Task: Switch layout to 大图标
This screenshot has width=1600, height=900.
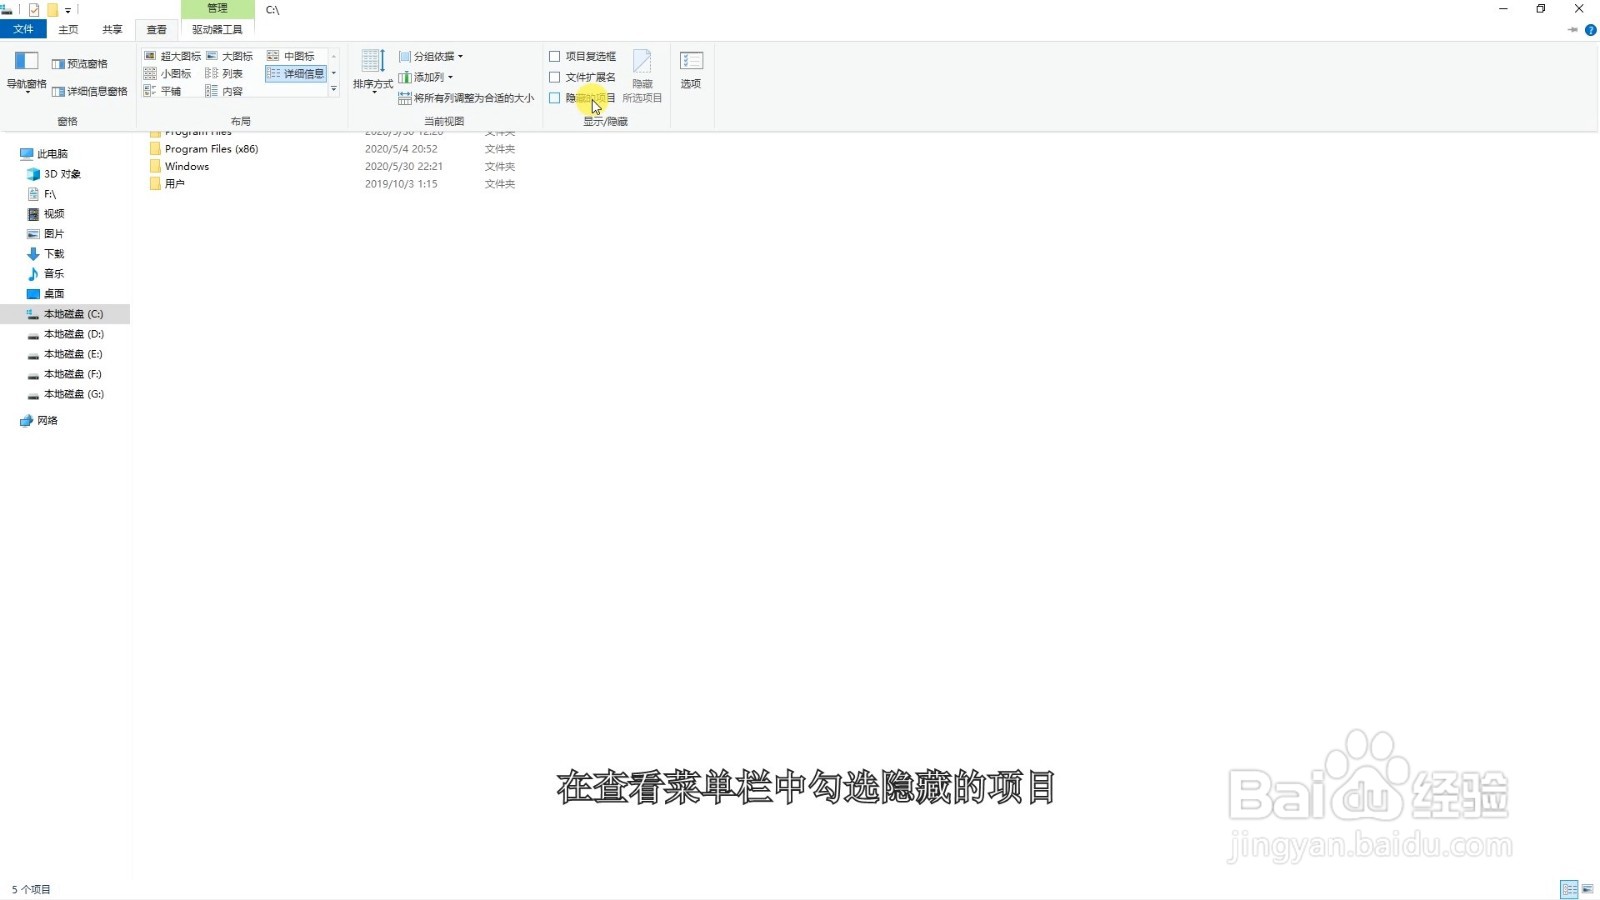Action: tap(229, 56)
